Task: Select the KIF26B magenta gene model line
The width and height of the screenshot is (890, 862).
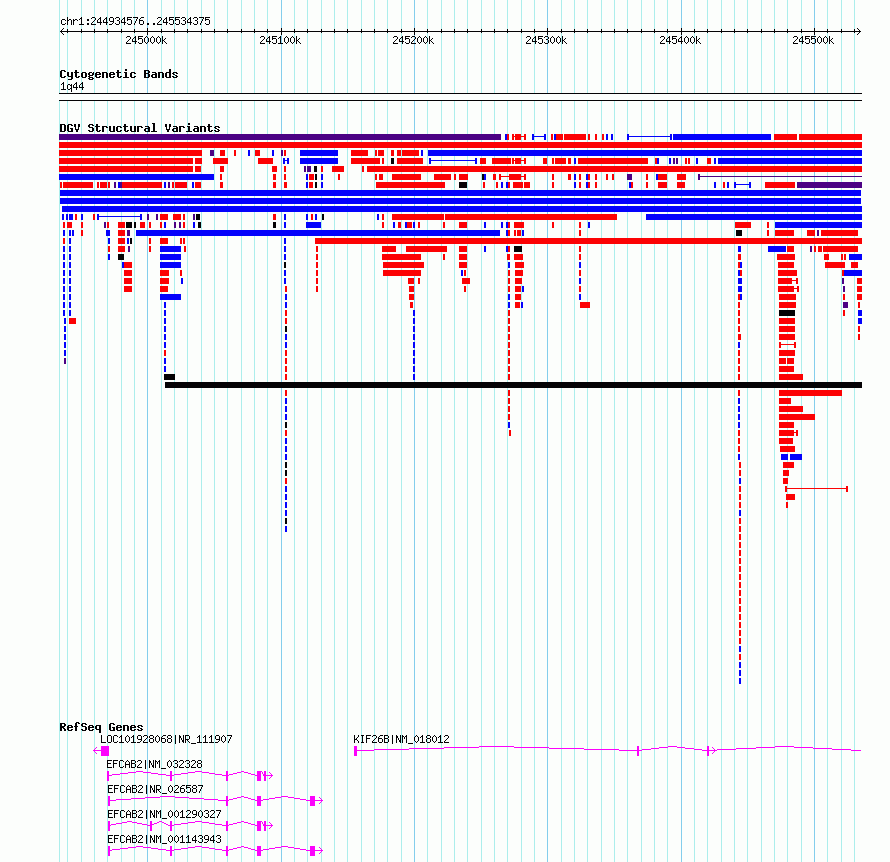Action: [608, 750]
